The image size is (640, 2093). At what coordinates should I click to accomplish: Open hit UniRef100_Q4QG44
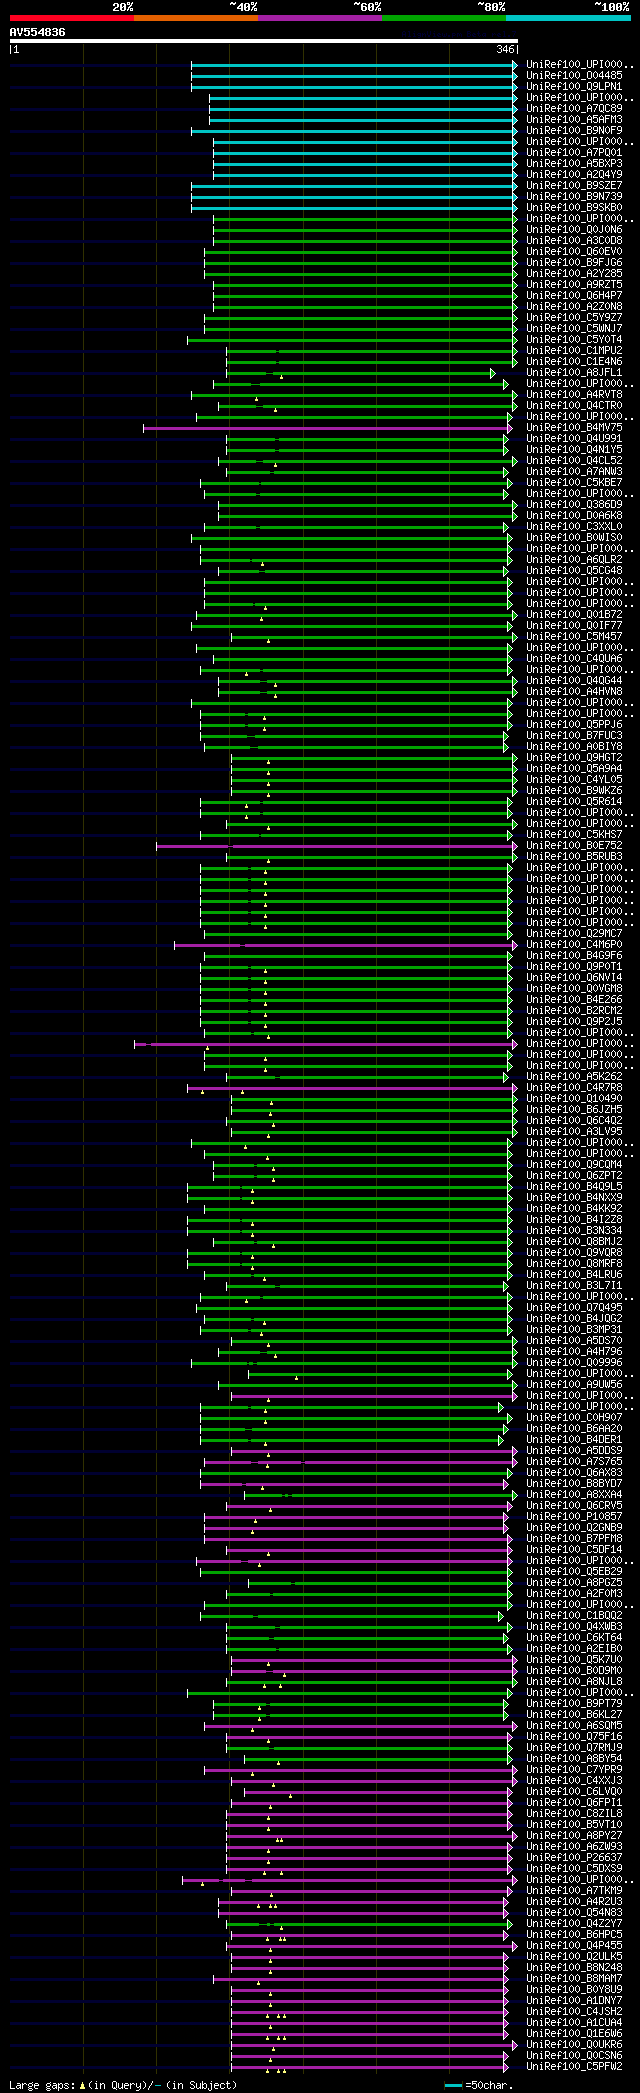click(574, 681)
